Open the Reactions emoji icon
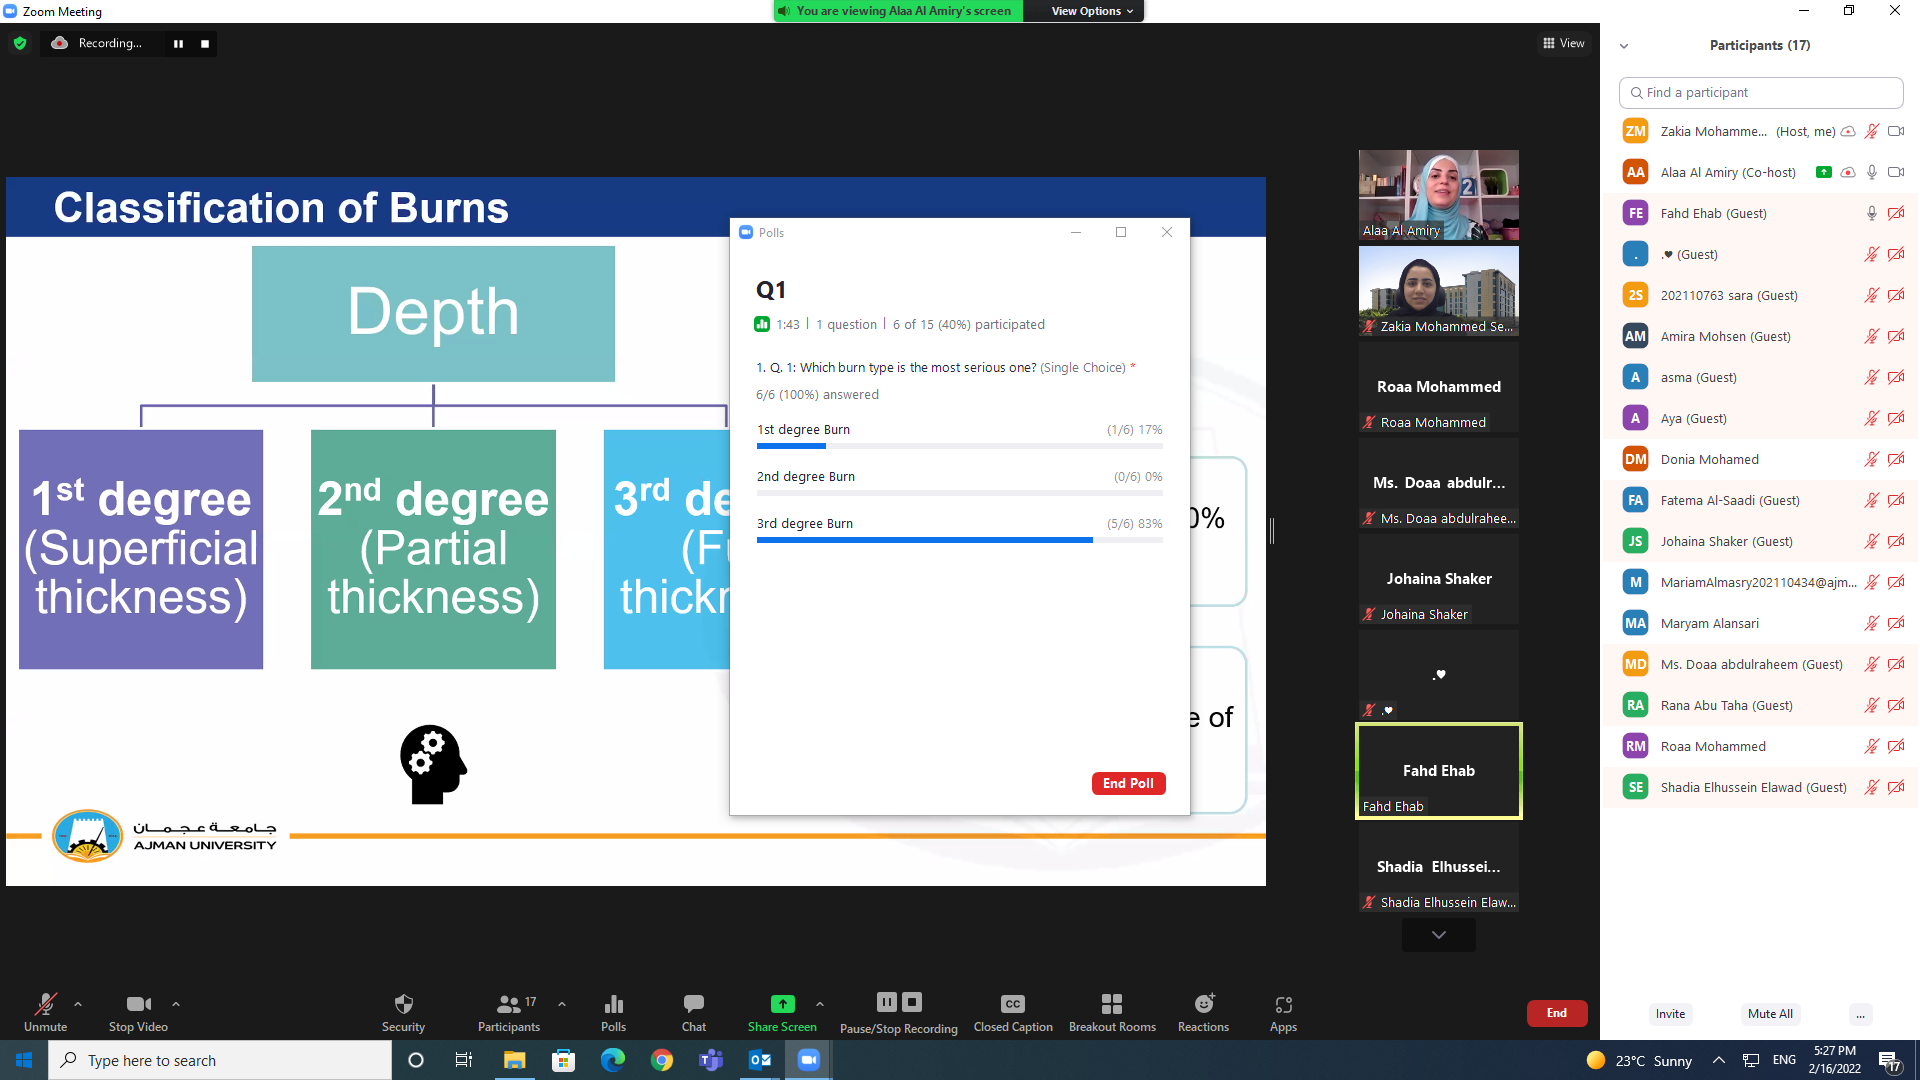 pos(1203,1005)
